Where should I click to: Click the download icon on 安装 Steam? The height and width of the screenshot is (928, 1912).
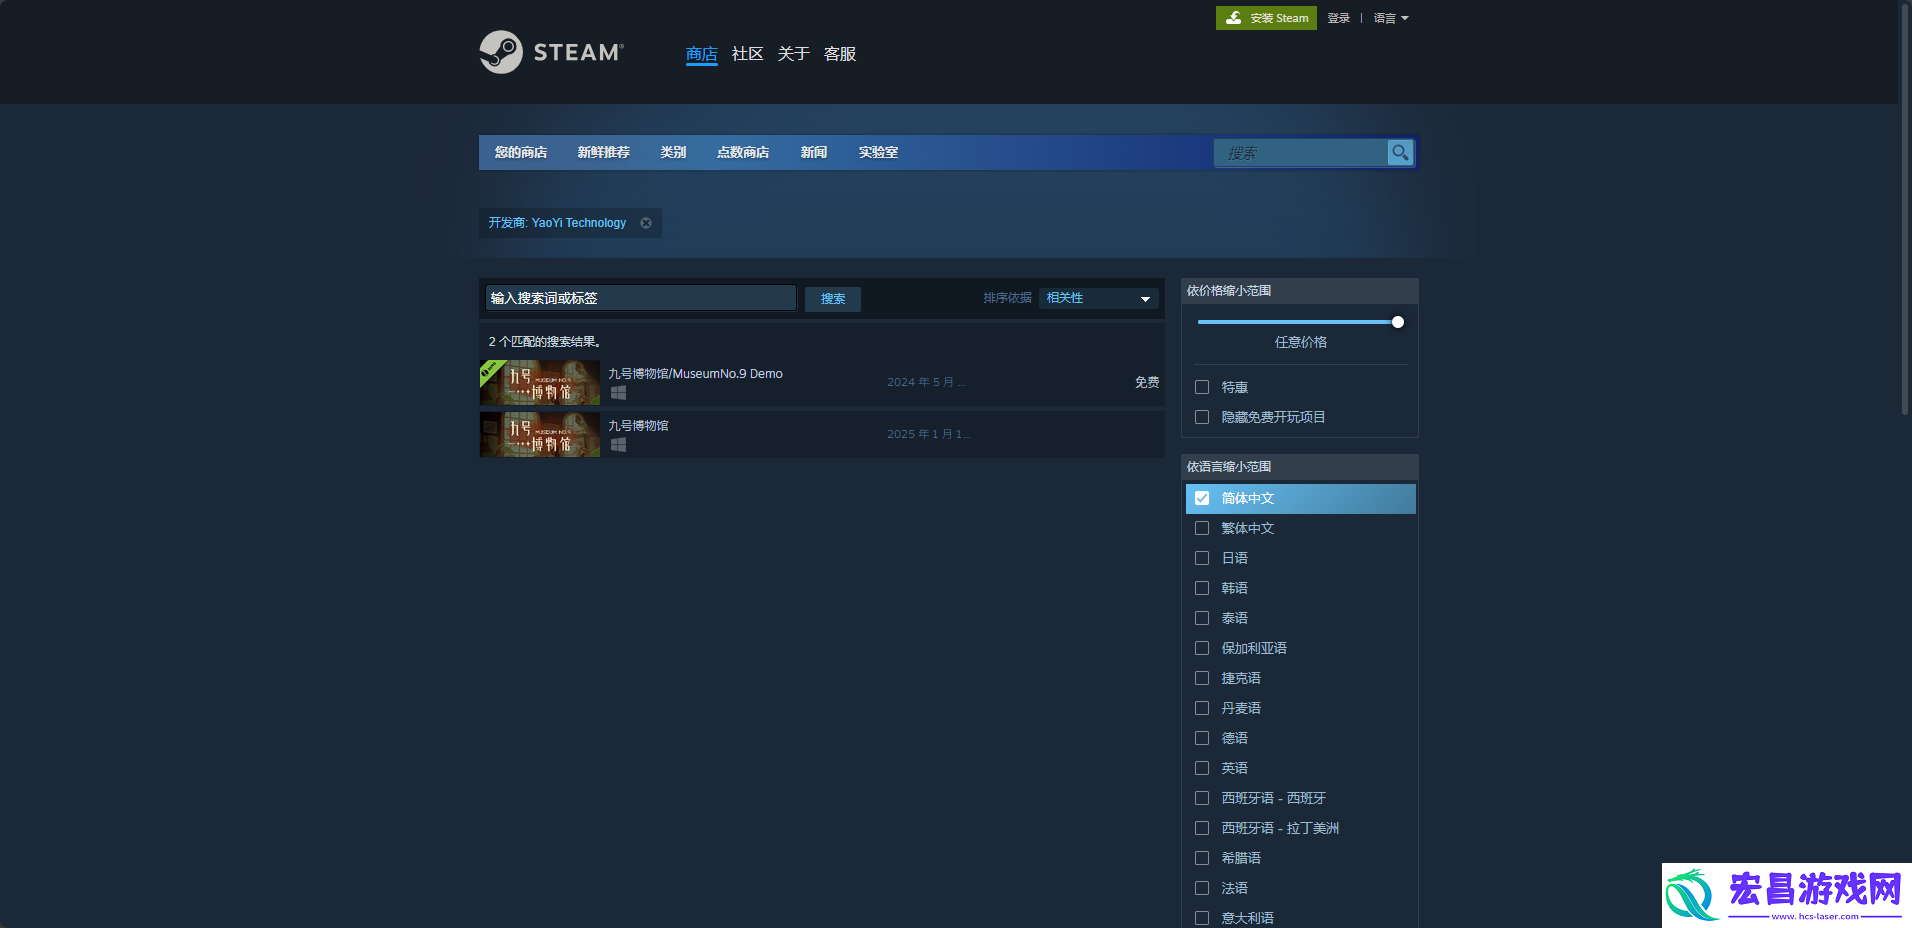[1234, 18]
